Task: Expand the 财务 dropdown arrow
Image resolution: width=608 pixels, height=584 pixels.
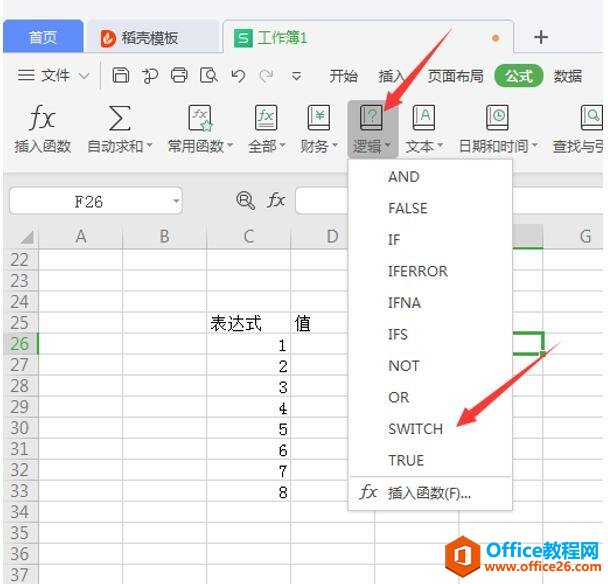Action: click(335, 146)
